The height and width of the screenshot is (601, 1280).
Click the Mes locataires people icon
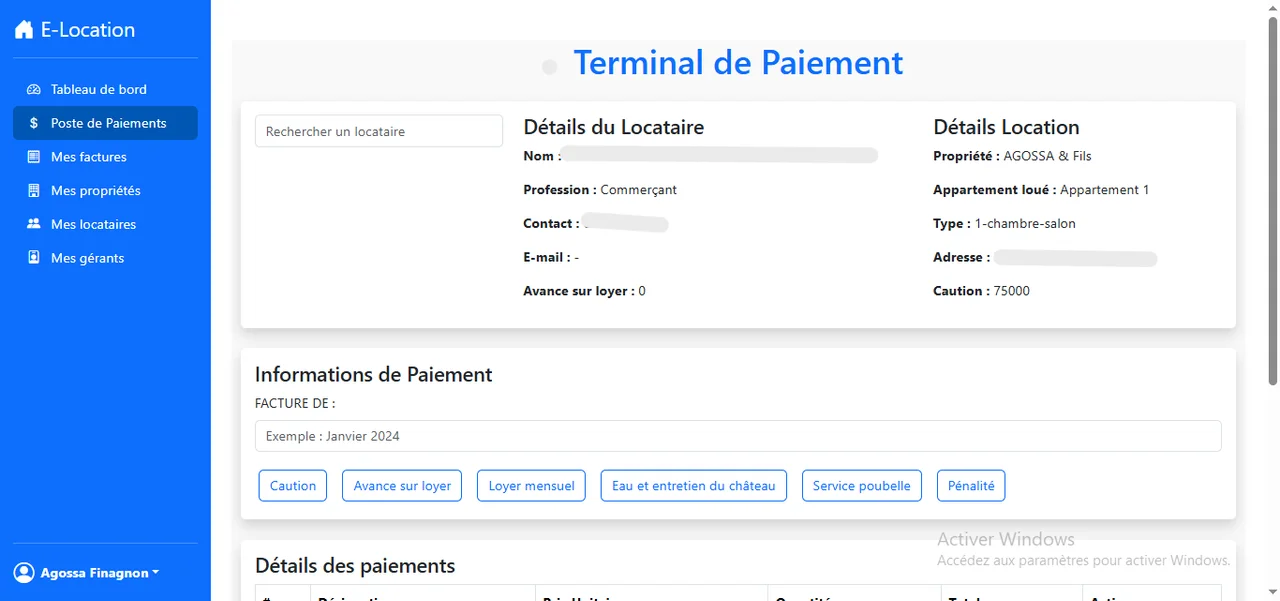coord(34,224)
